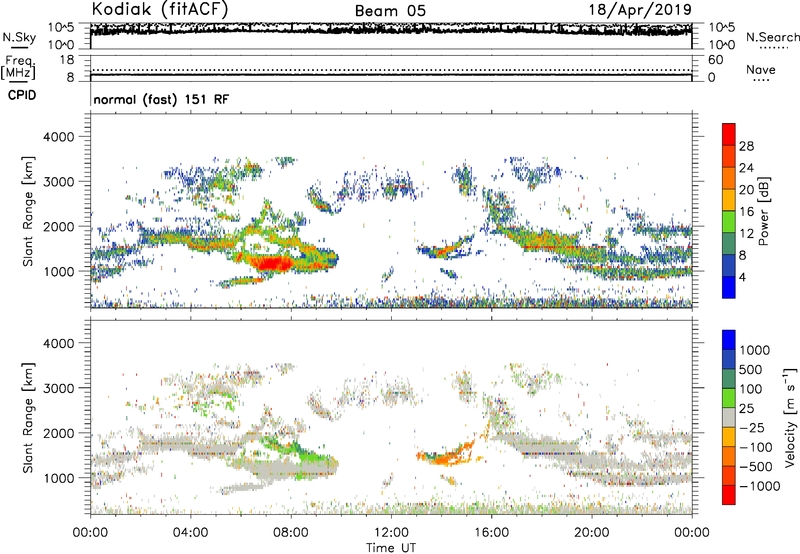Click the noise trace in N.Sky panel
This screenshot has height=554, width=800.
[391, 29]
